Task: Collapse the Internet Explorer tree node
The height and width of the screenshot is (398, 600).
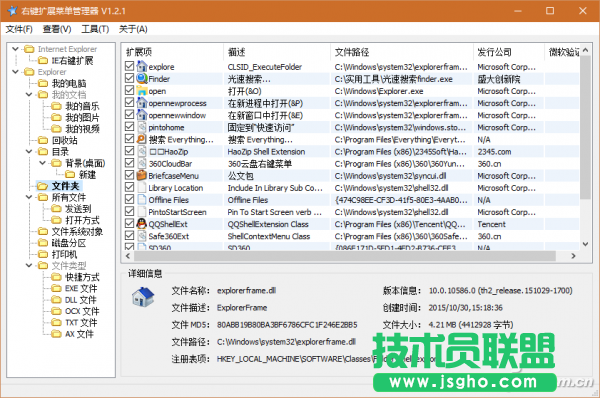Action: (16, 49)
